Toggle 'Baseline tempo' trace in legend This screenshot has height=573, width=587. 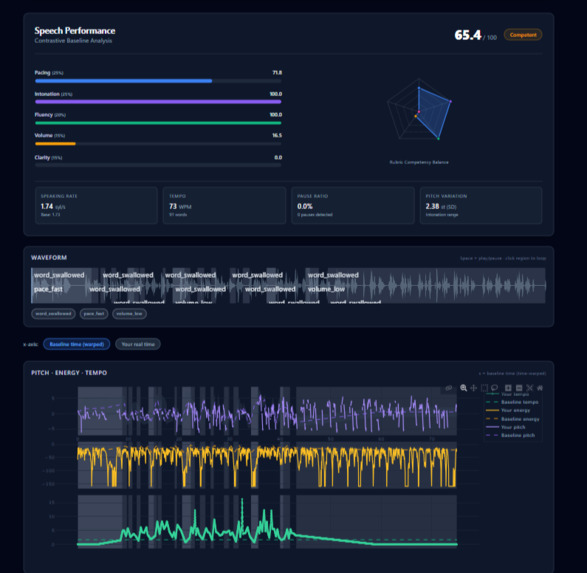pyautogui.click(x=512, y=402)
